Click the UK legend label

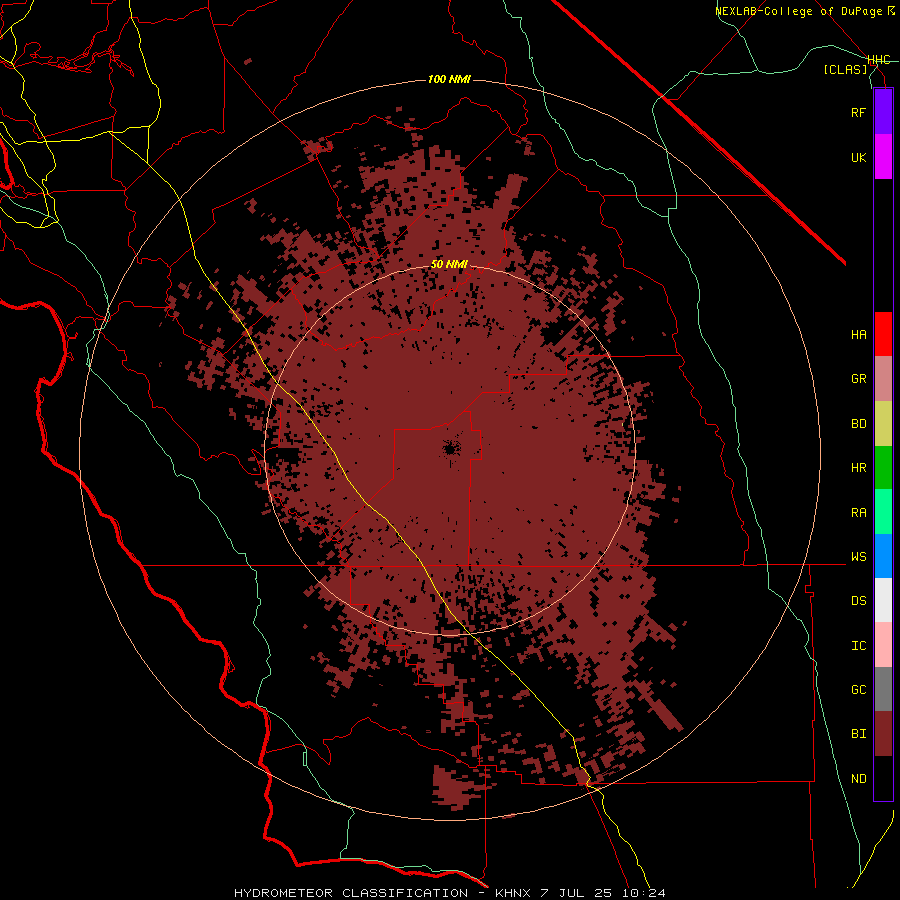858,158
